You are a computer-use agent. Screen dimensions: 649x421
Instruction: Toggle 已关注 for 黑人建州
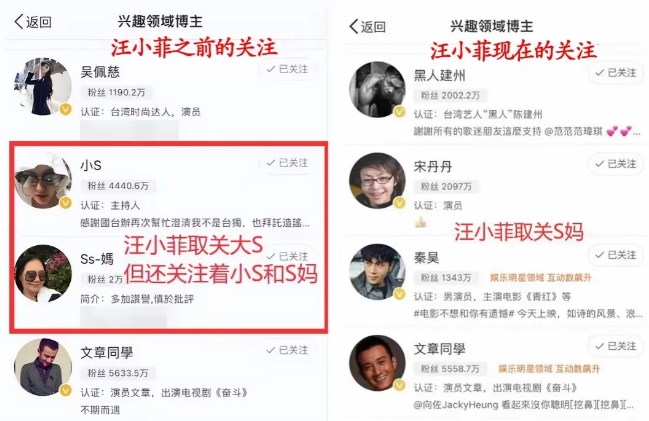616,73
